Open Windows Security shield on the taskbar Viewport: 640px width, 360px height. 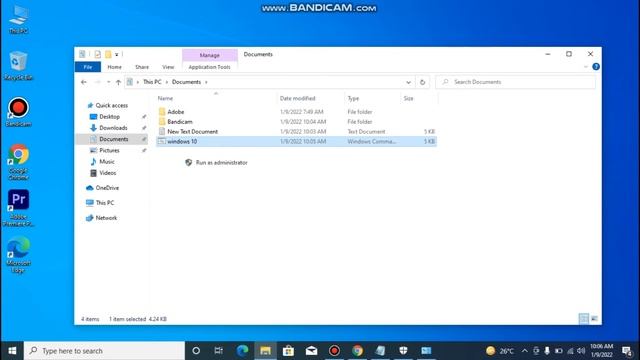pyautogui.click(x=403, y=351)
